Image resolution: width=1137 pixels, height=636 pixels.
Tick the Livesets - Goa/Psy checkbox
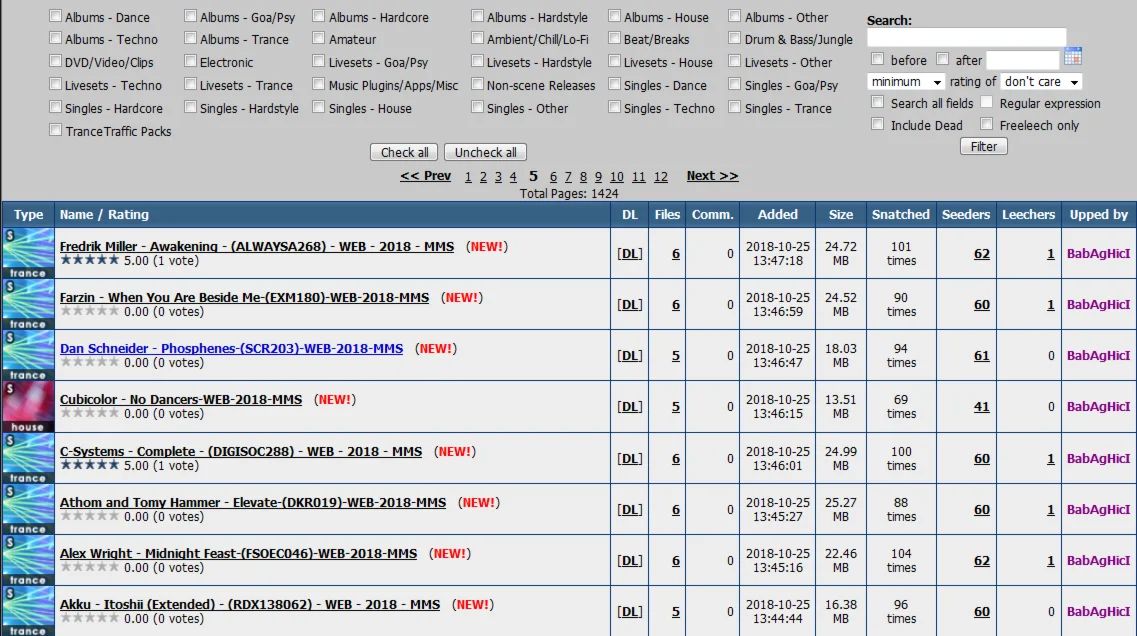[318, 61]
